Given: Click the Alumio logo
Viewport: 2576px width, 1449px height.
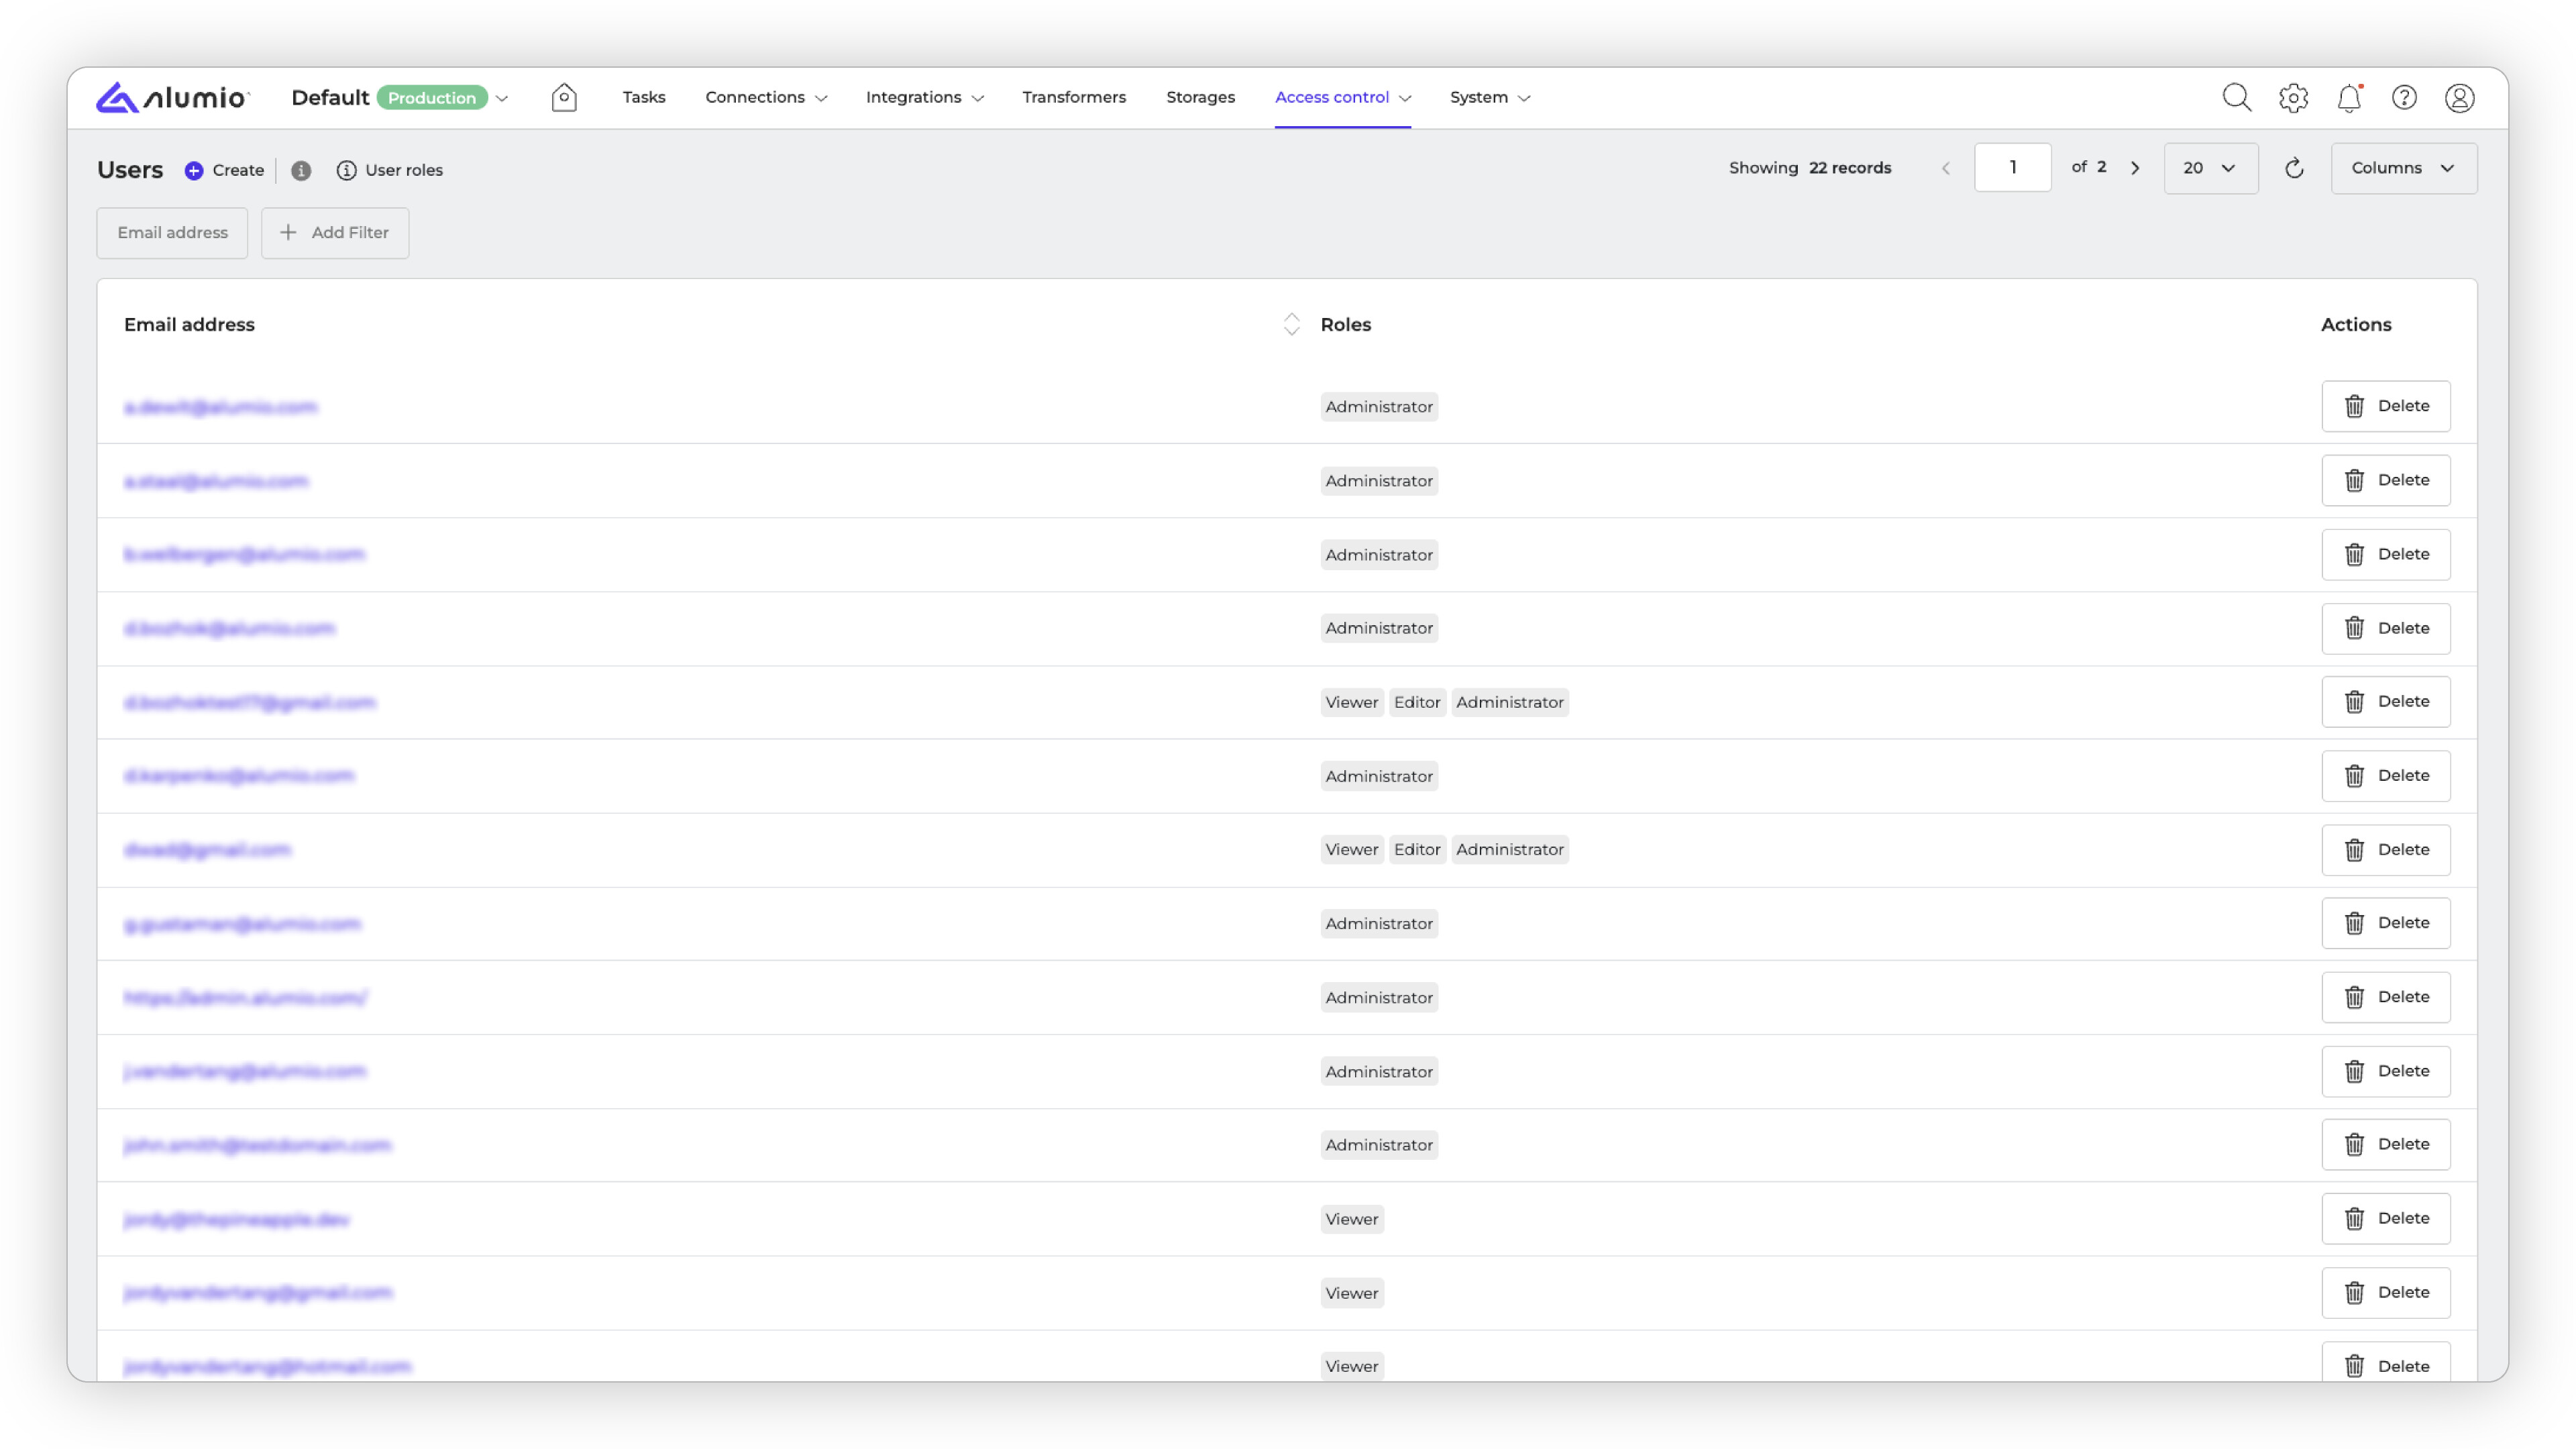Looking at the screenshot, I should (x=172, y=97).
